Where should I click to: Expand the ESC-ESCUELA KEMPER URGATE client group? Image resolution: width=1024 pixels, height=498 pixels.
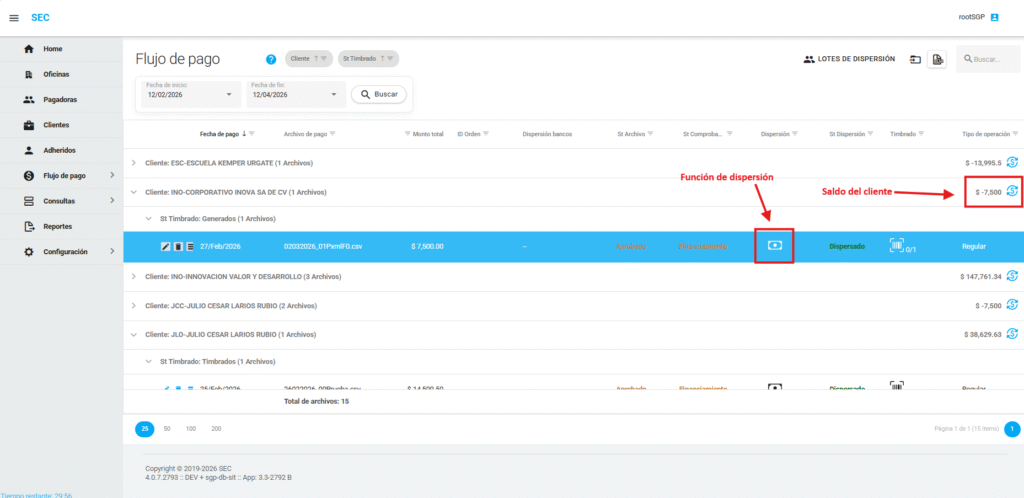(135, 162)
